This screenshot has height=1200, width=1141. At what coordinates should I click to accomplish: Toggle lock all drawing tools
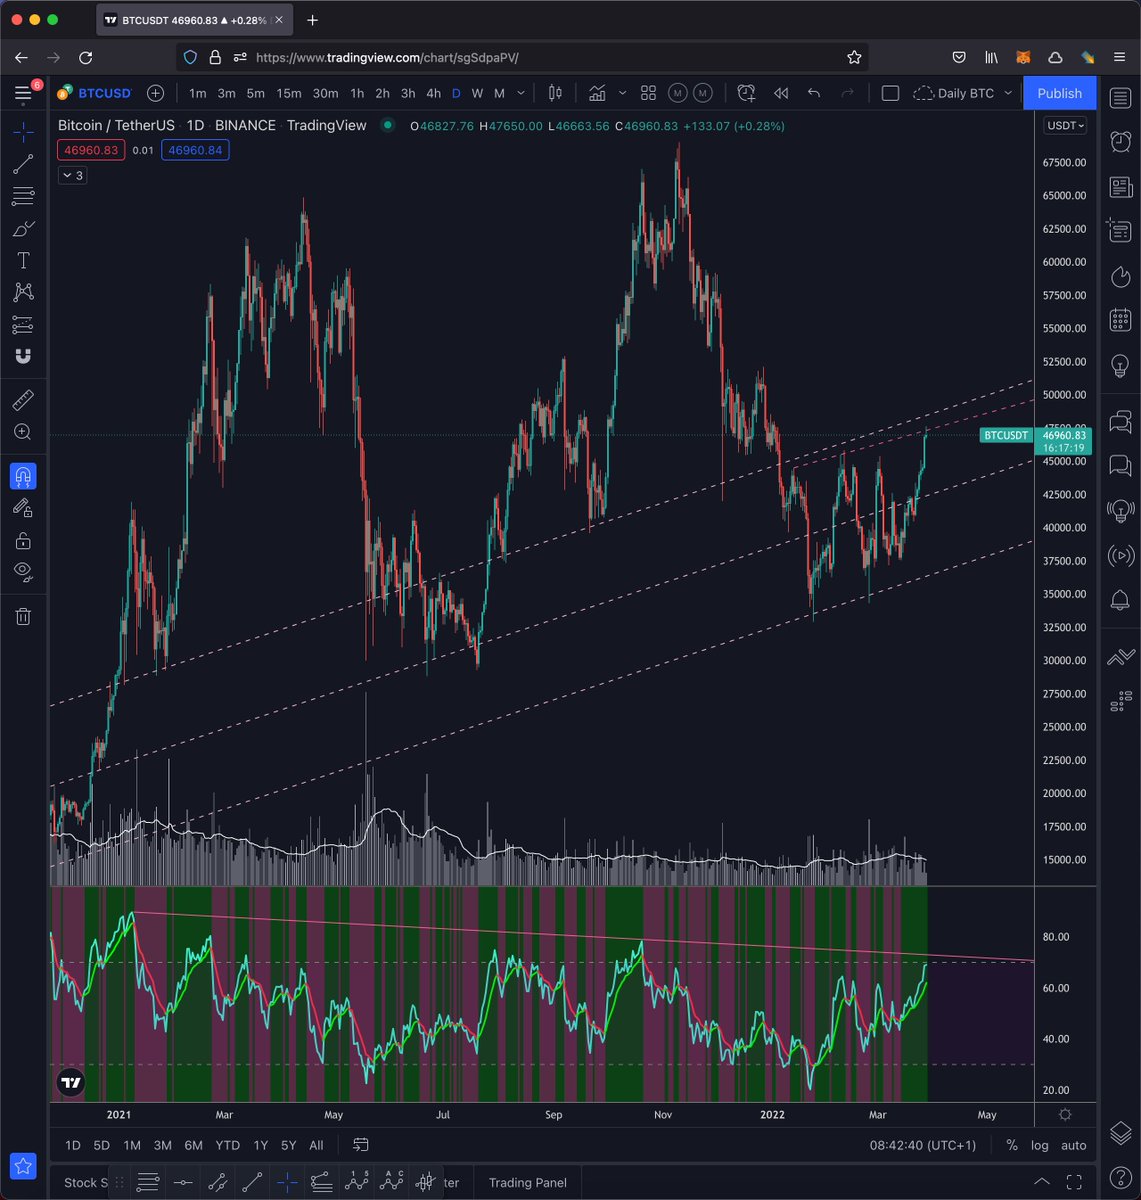click(x=23, y=540)
